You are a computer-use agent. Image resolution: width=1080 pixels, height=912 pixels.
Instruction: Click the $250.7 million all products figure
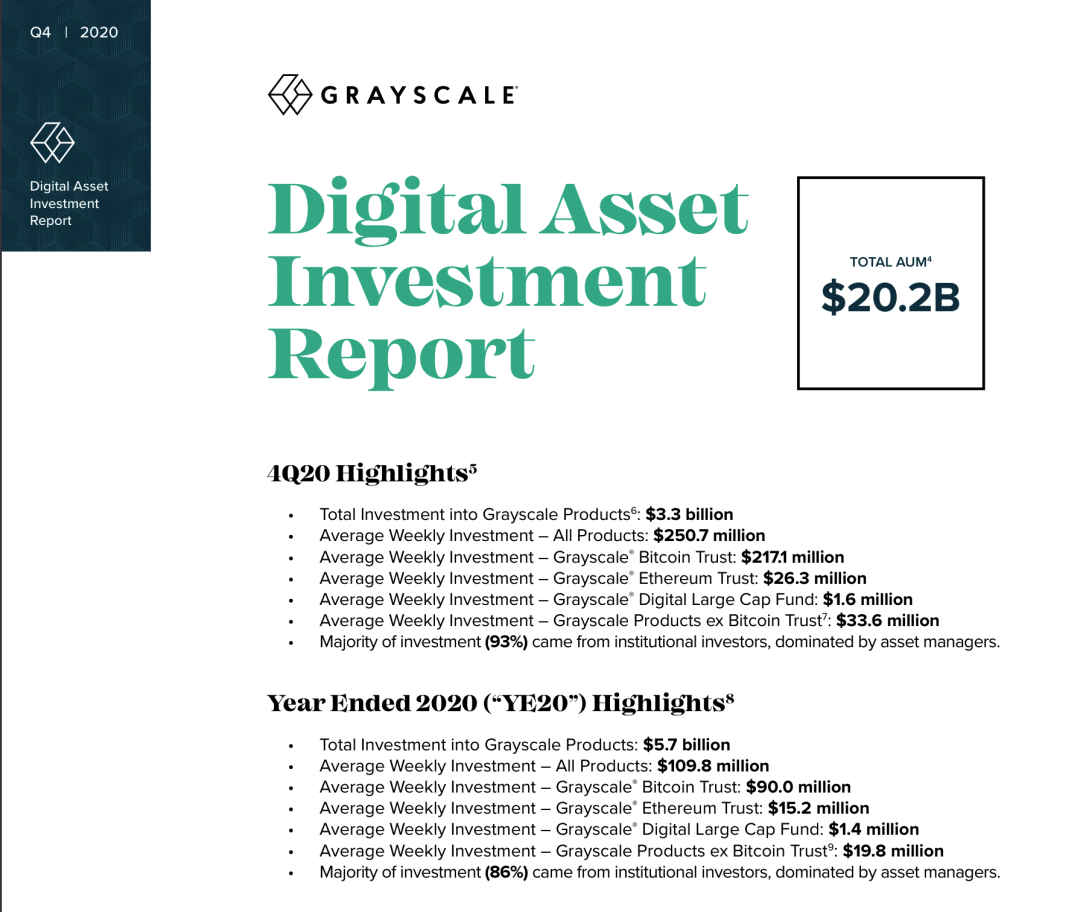point(709,536)
